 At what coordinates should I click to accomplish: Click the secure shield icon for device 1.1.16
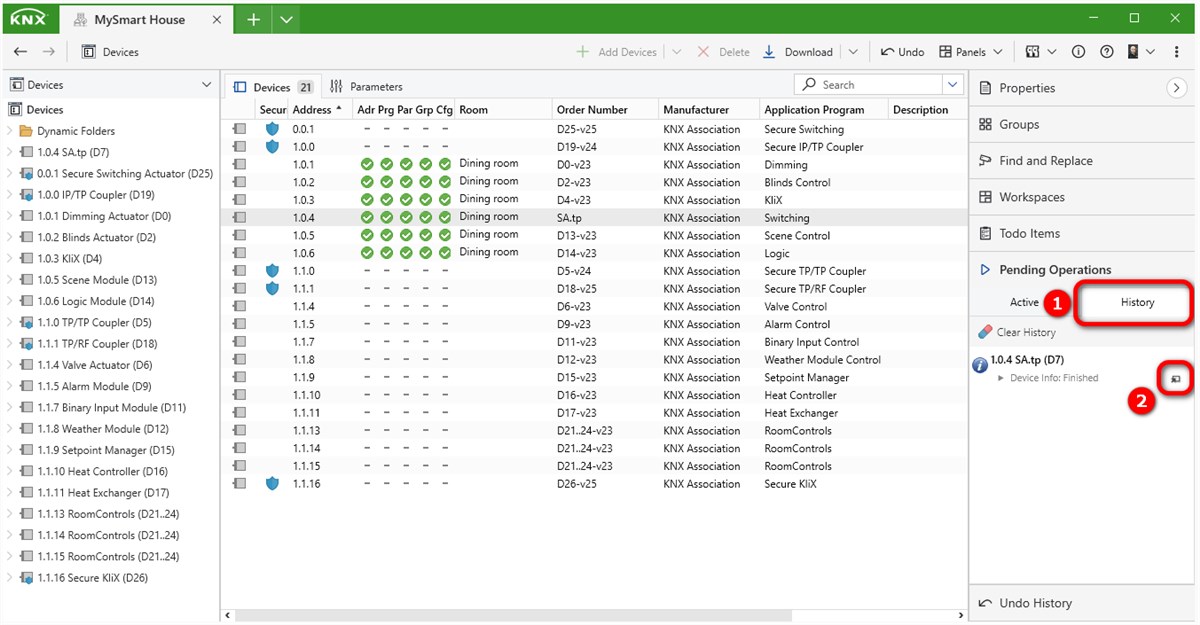point(272,484)
